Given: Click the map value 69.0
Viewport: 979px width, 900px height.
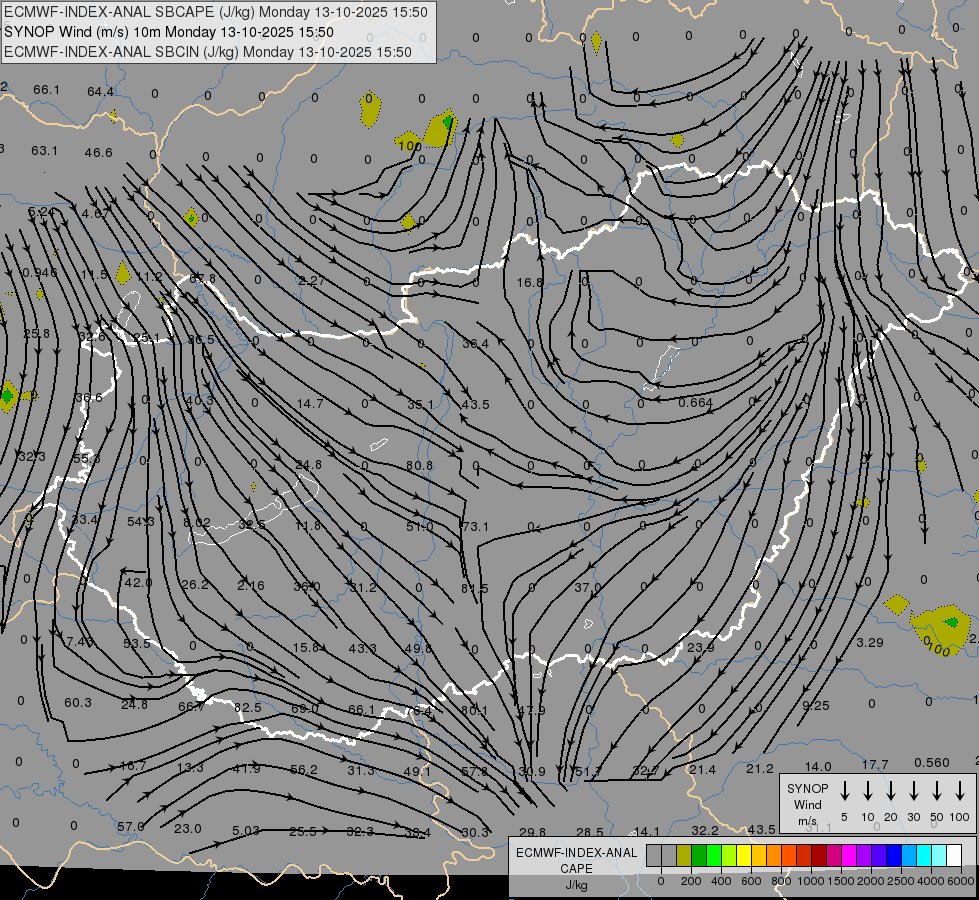Looking at the screenshot, I should pyautogui.click(x=305, y=709).
